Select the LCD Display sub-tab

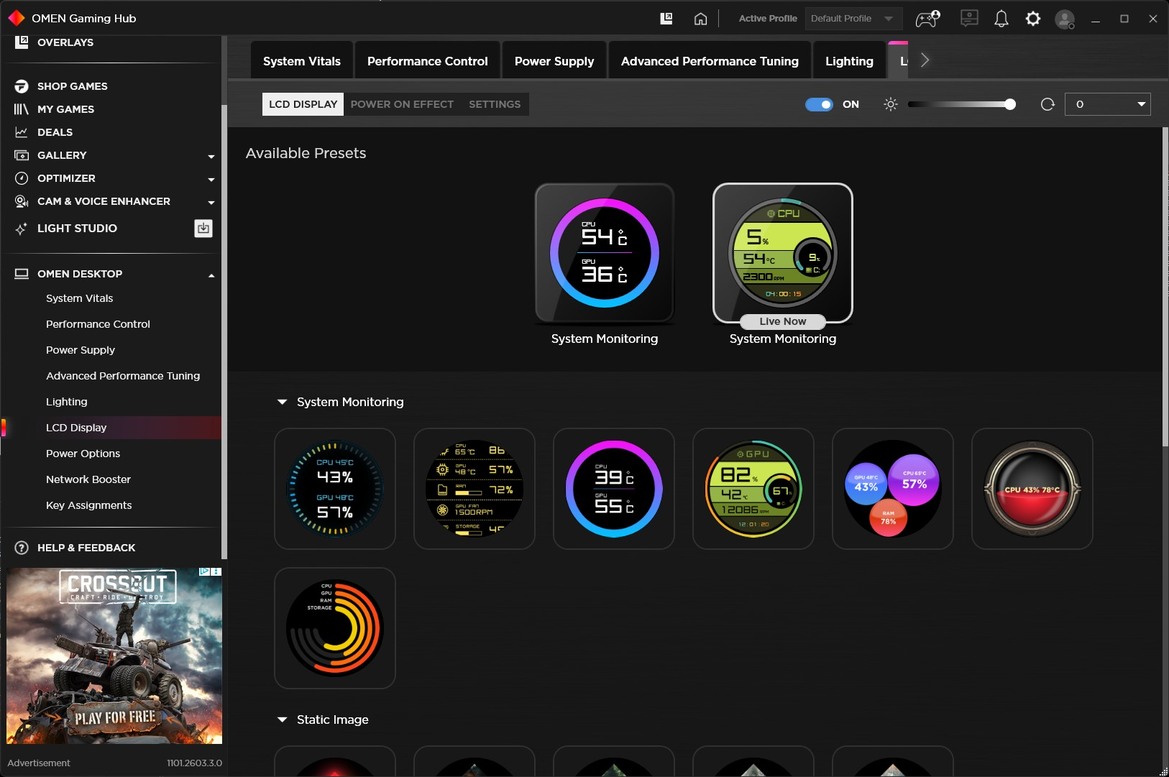pos(303,104)
